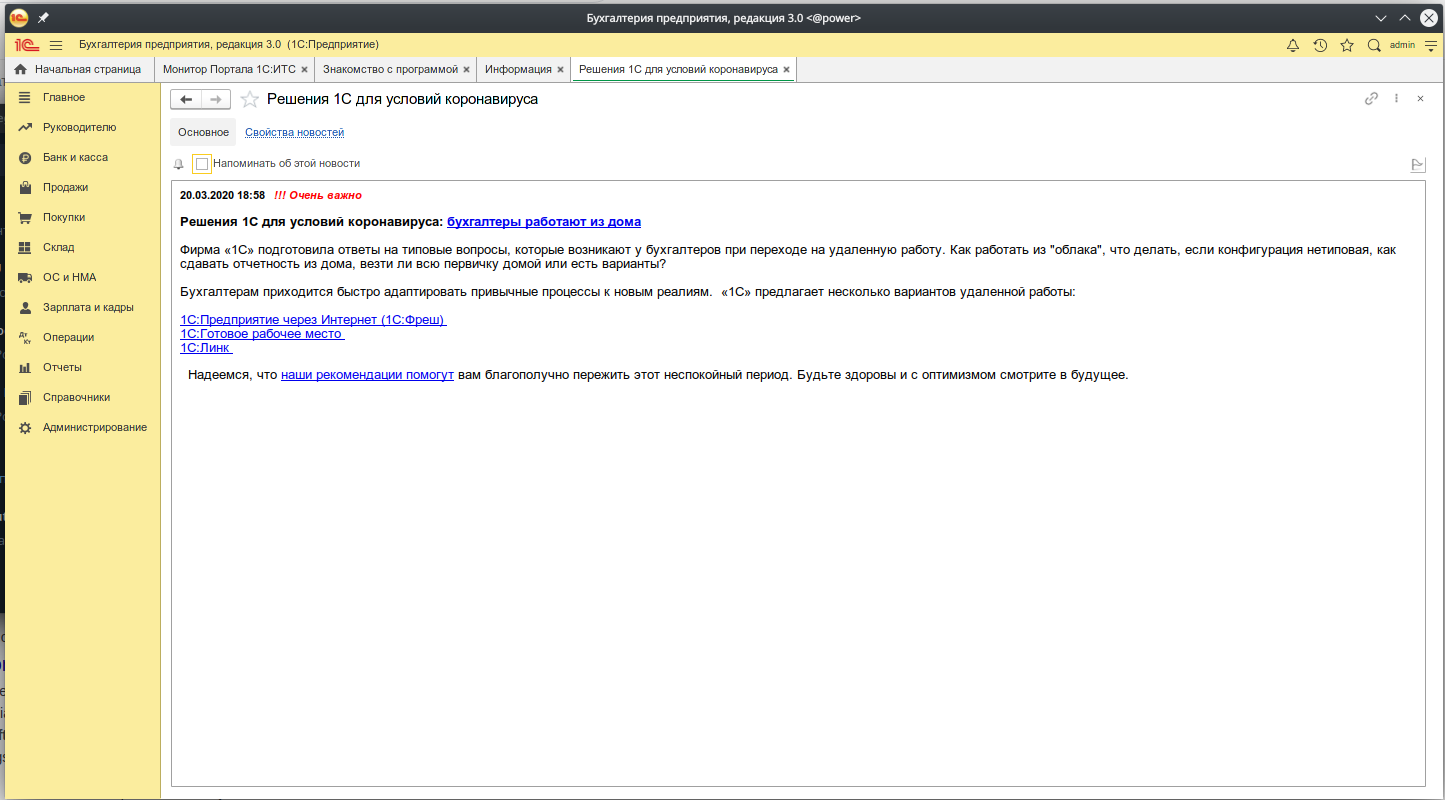
Task: Open the Свойства новостей link
Action: coord(294,132)
